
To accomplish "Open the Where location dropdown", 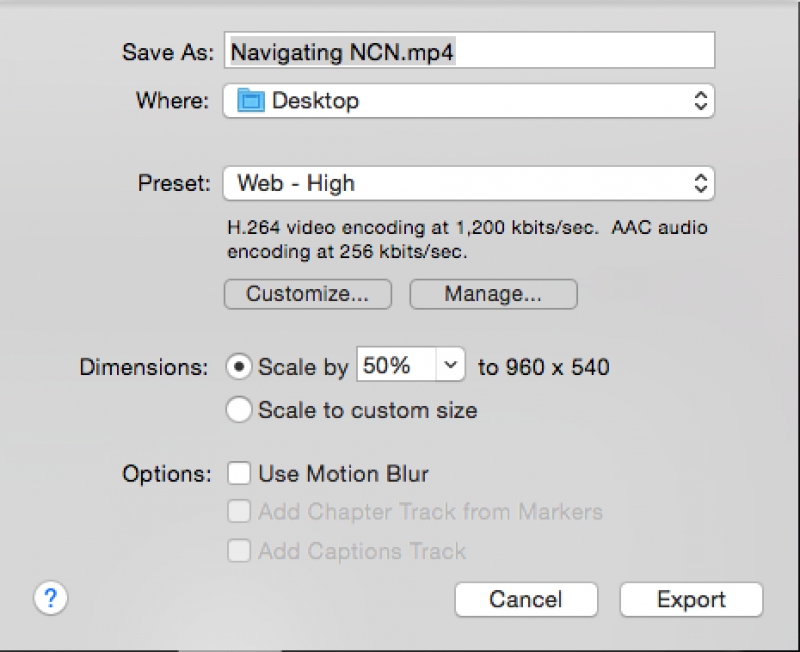I will tap(468, 100).
